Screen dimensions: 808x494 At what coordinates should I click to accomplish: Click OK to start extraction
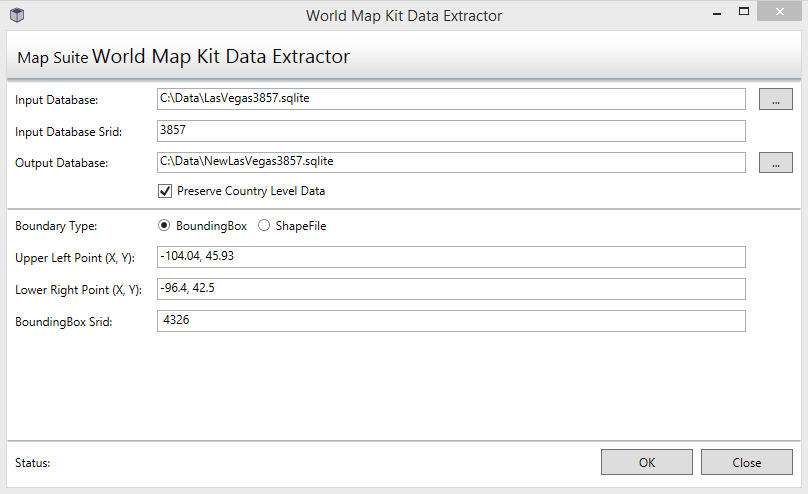tap(647, 462)
